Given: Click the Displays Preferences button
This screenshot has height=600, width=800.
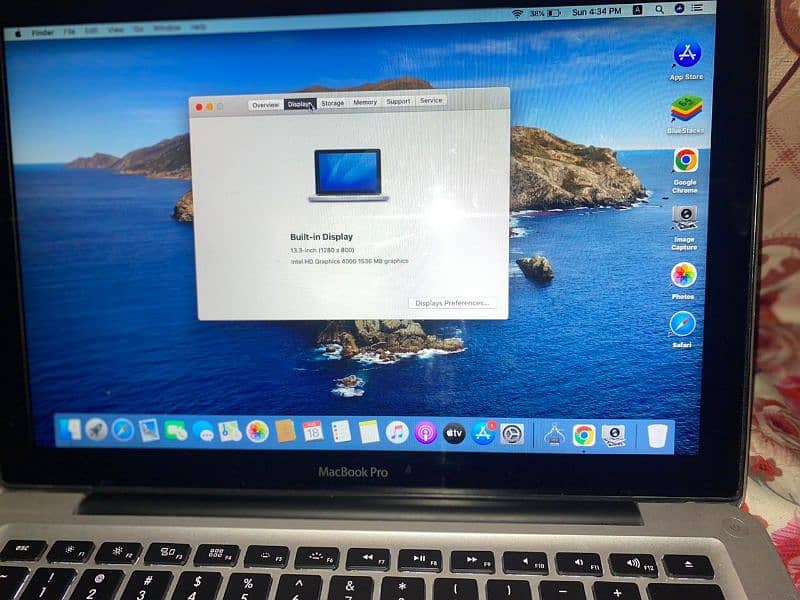Looking at the screenshot, I should pos(451,302).
